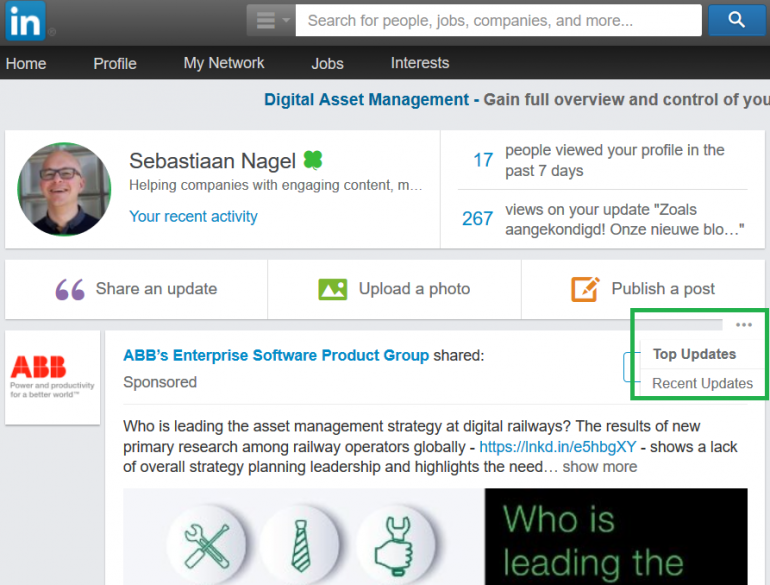Screen dimensions: 770x585
Task: Click the orange Publish a post icon
Action: tap(585, 289)
